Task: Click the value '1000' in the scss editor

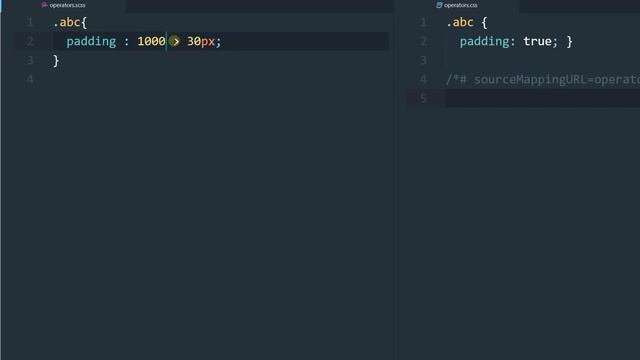Action: point(151,41)
